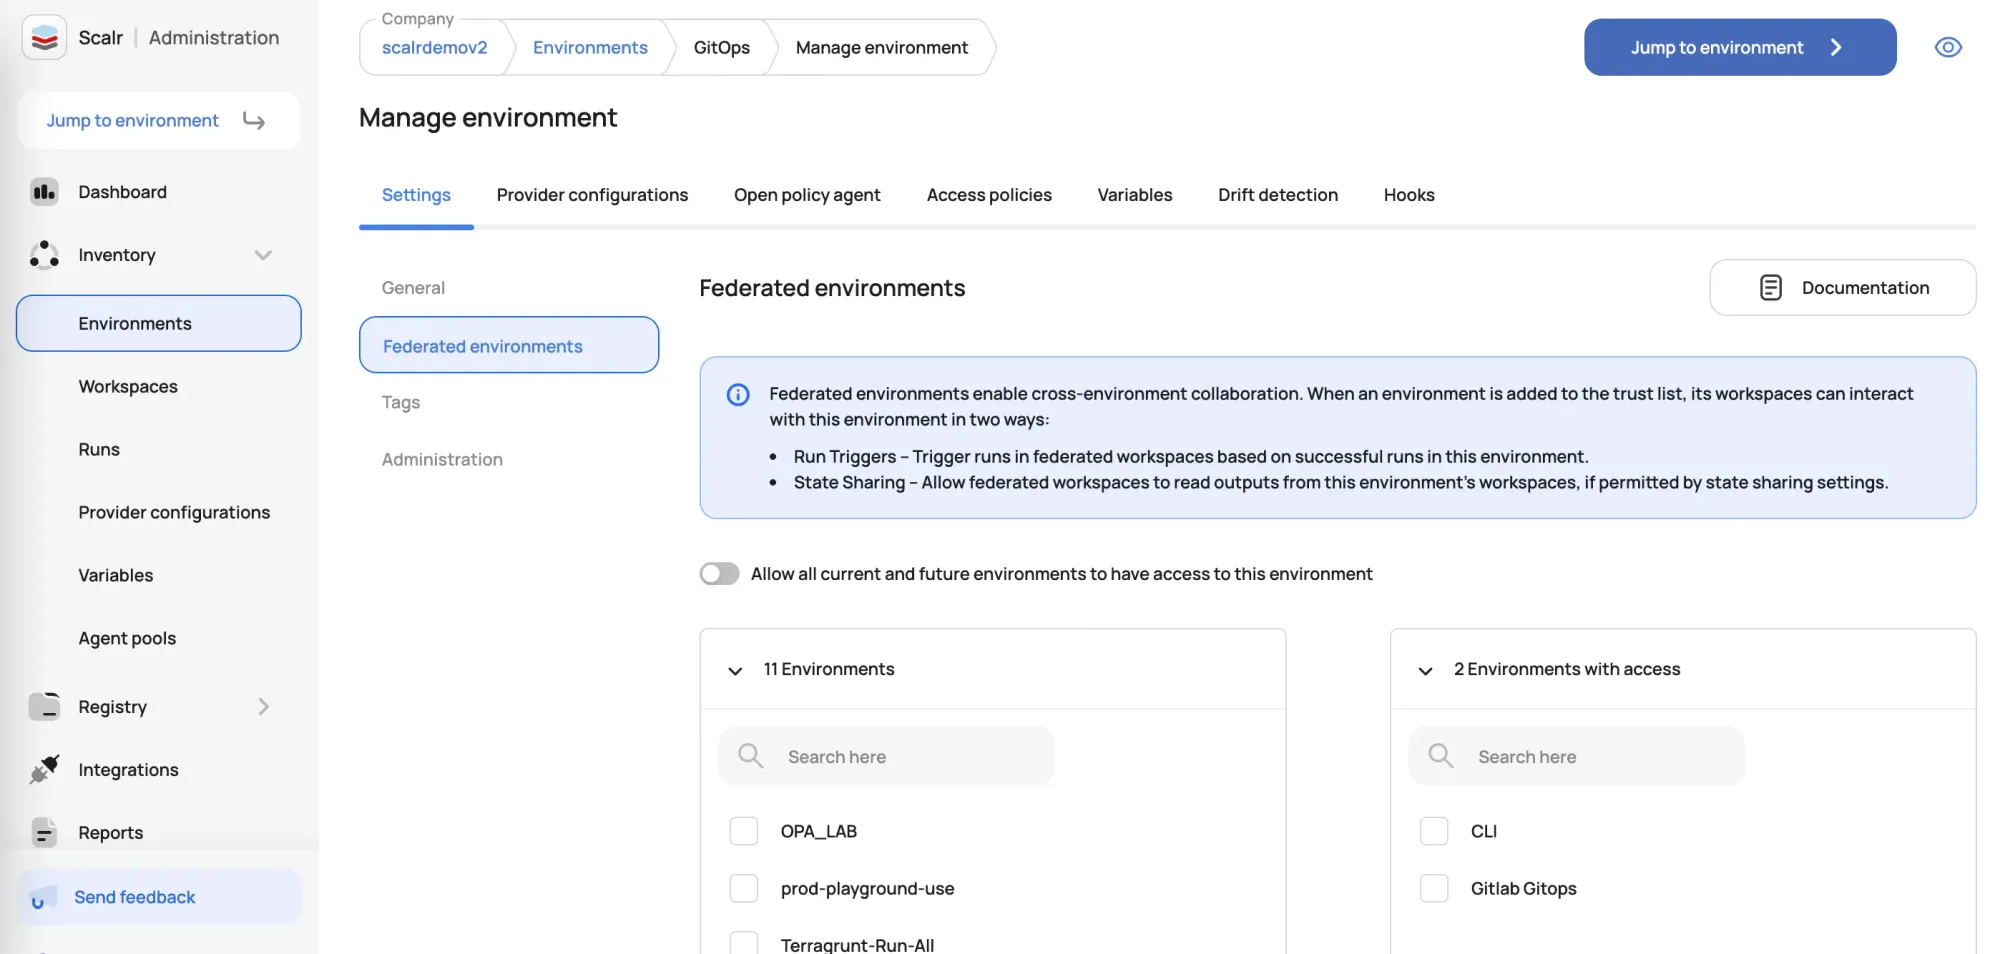Open the Documentation button
The height and width of the screenshot is (954, 2000).
tap(1842, 288)
